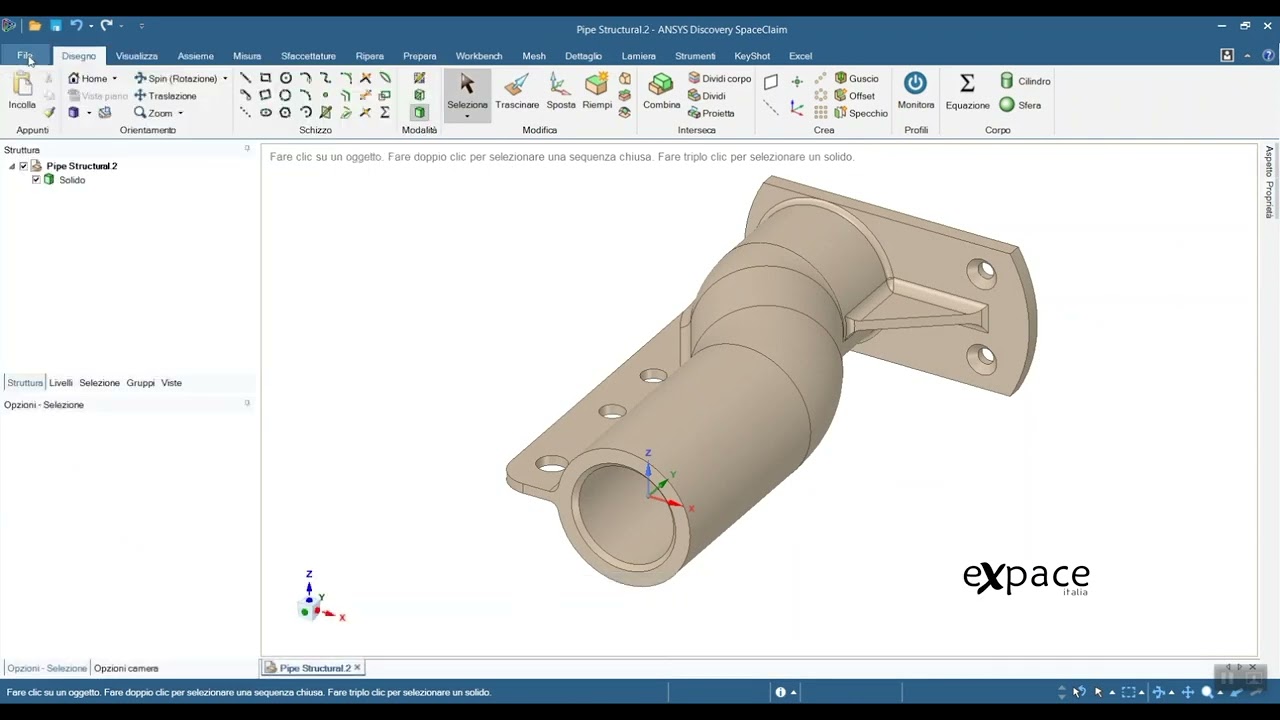Select the Solido item in structure tree
The height and width of the screenshot is (720, 1280).
tap(72, 180)
